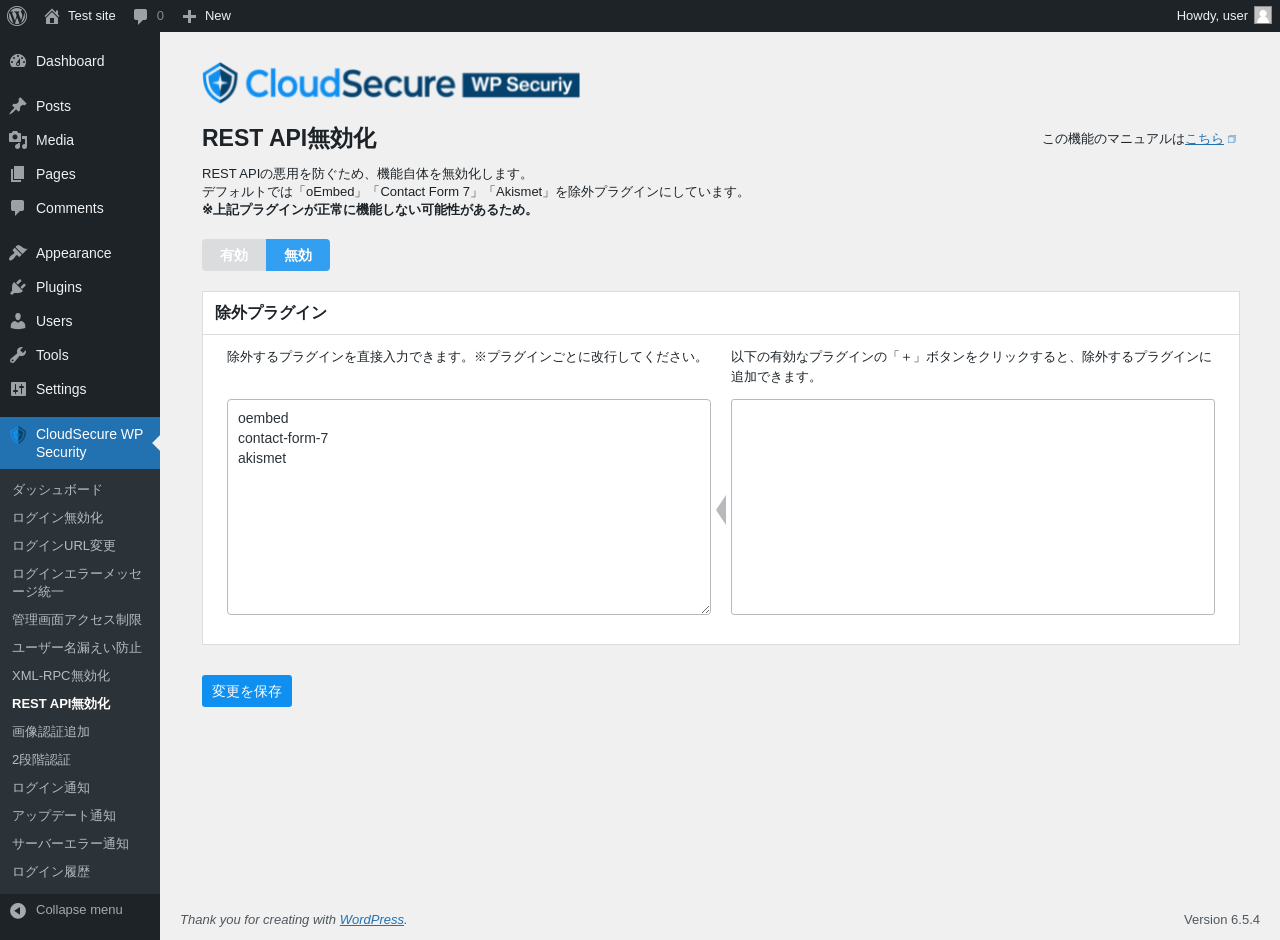
Task: Open the 画像認証追加 submenu item
Action: pos(80,732)
